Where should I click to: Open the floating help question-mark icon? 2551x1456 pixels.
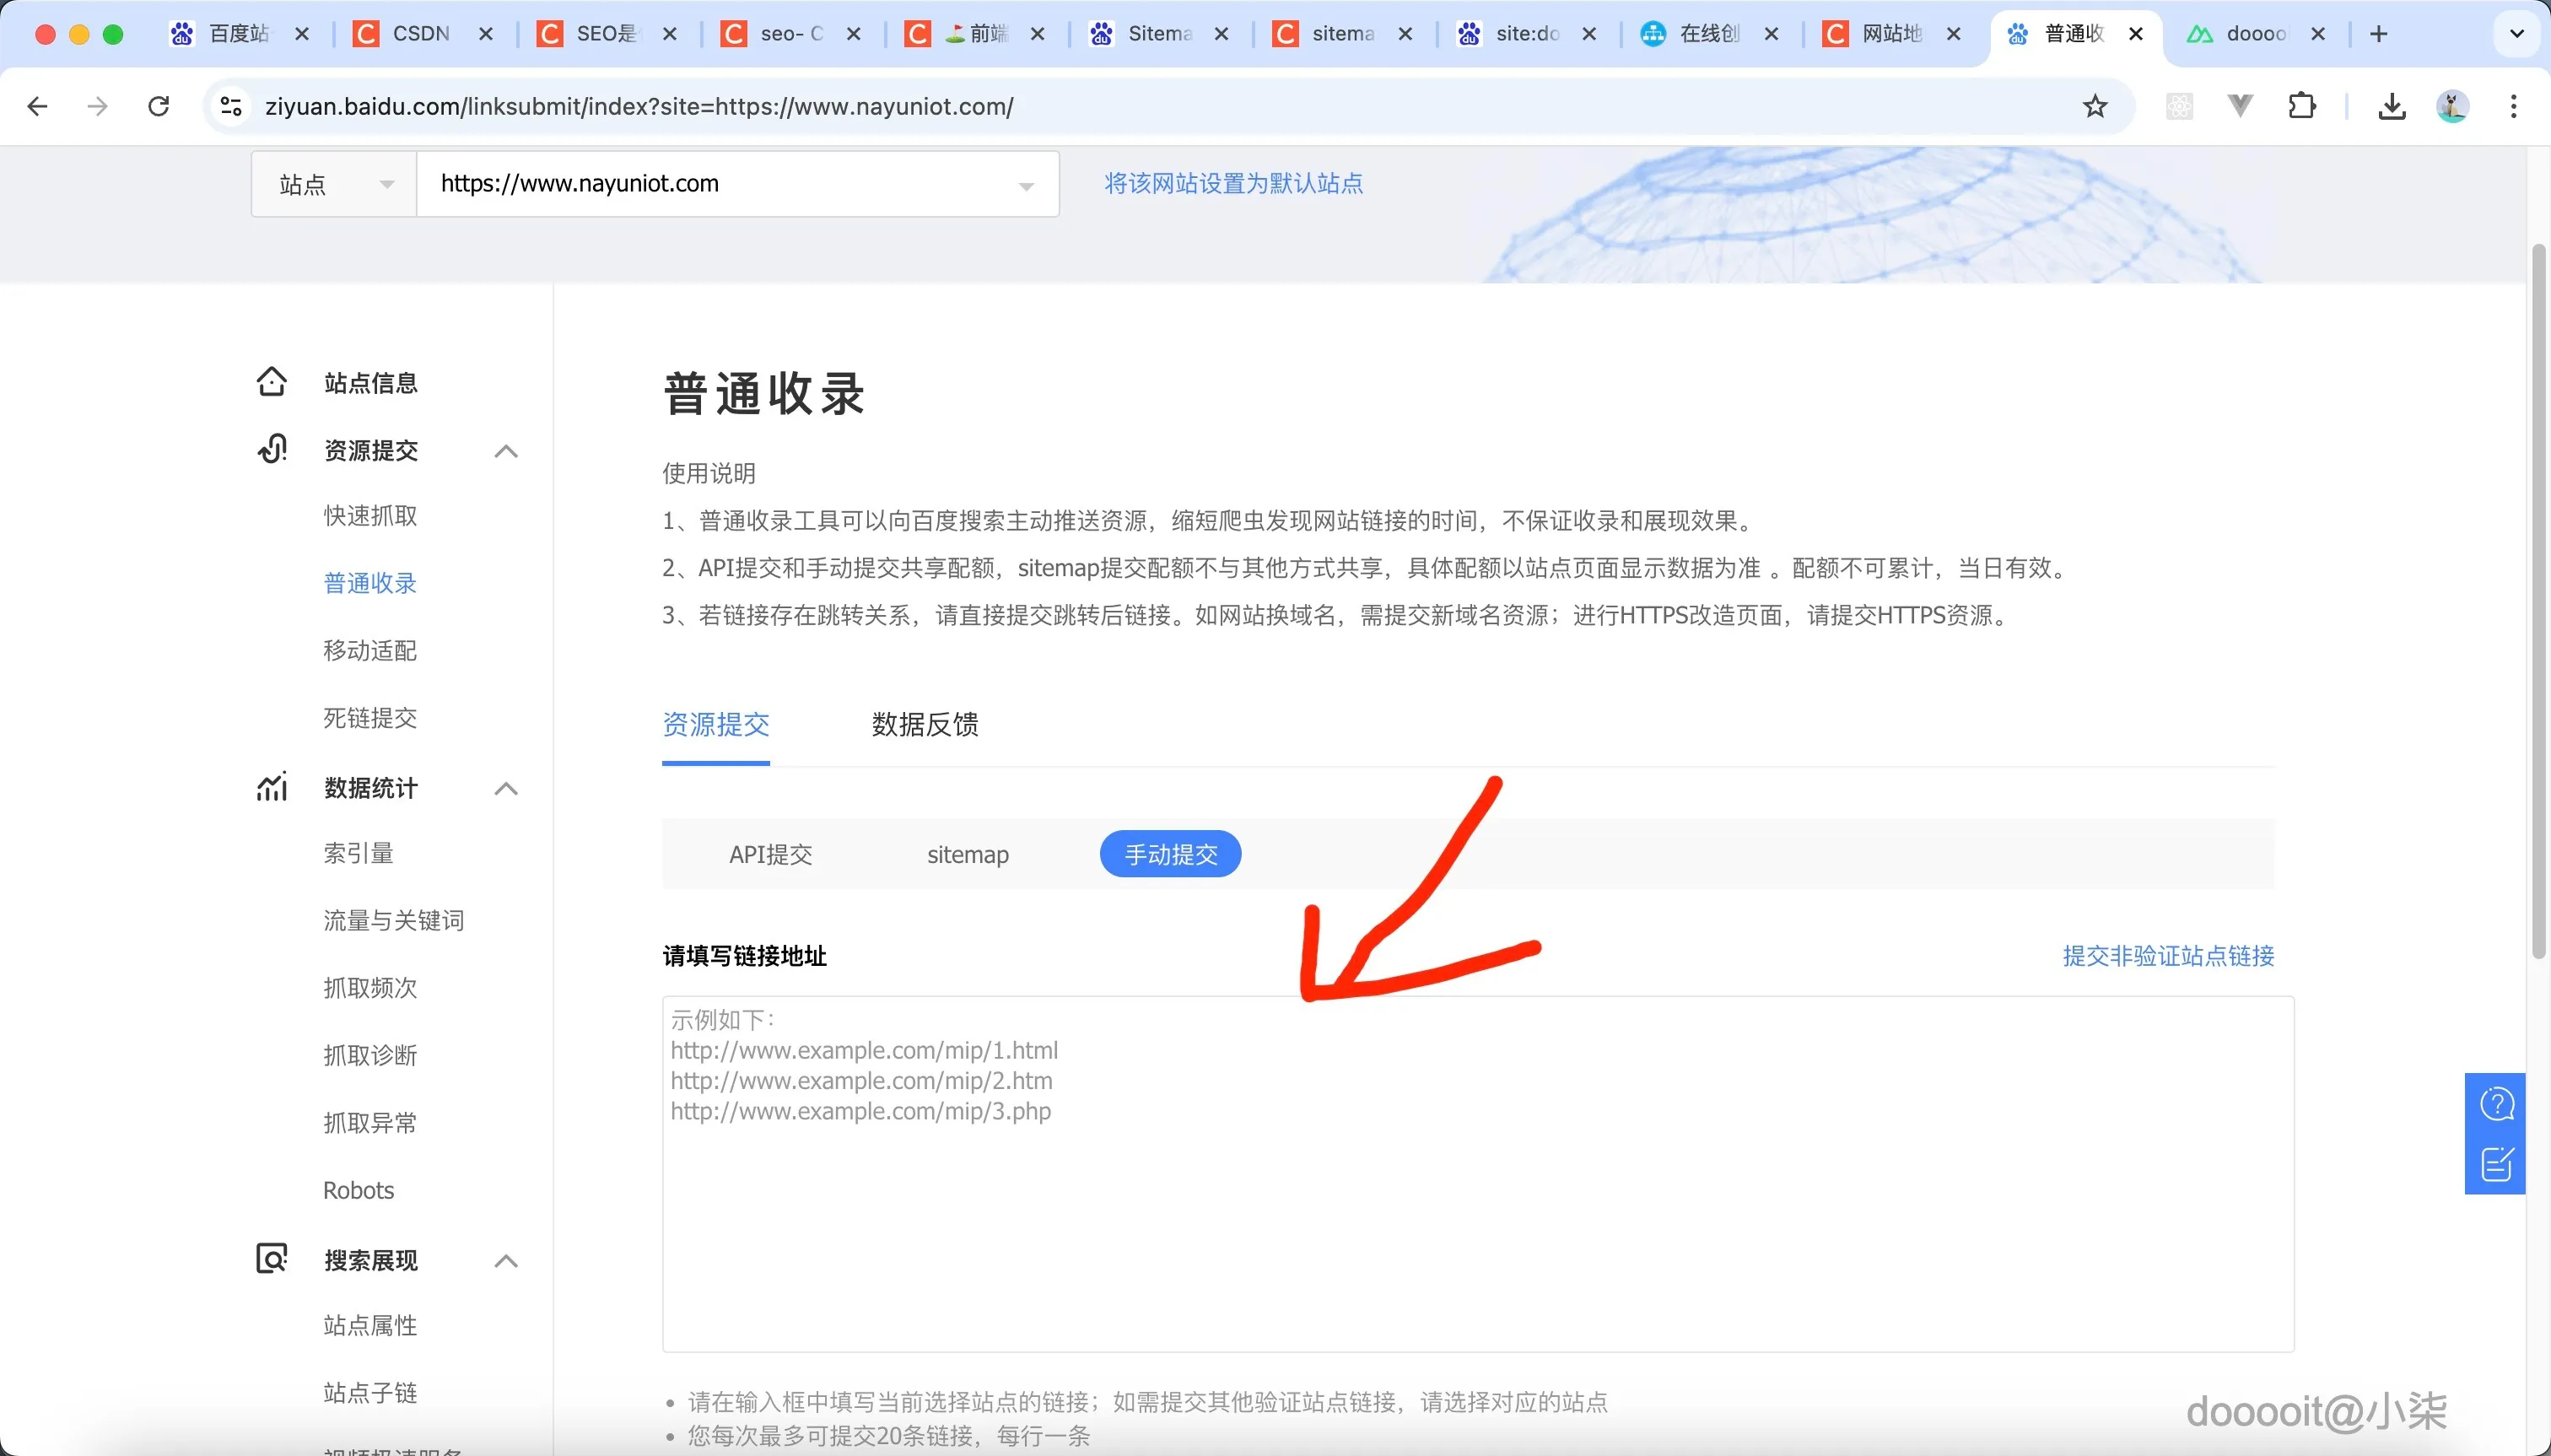coord(2498,1102)
